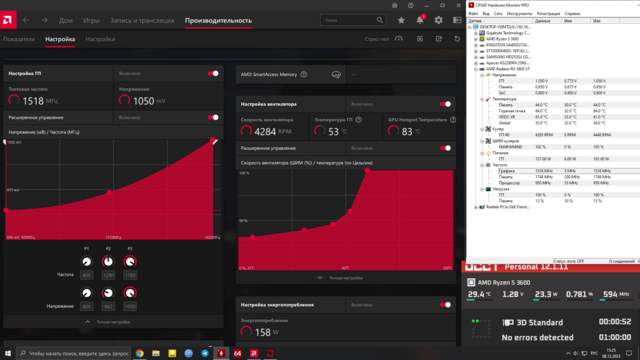
Task: Click the Стресс-тест label button
Action: tap(377, 39)
